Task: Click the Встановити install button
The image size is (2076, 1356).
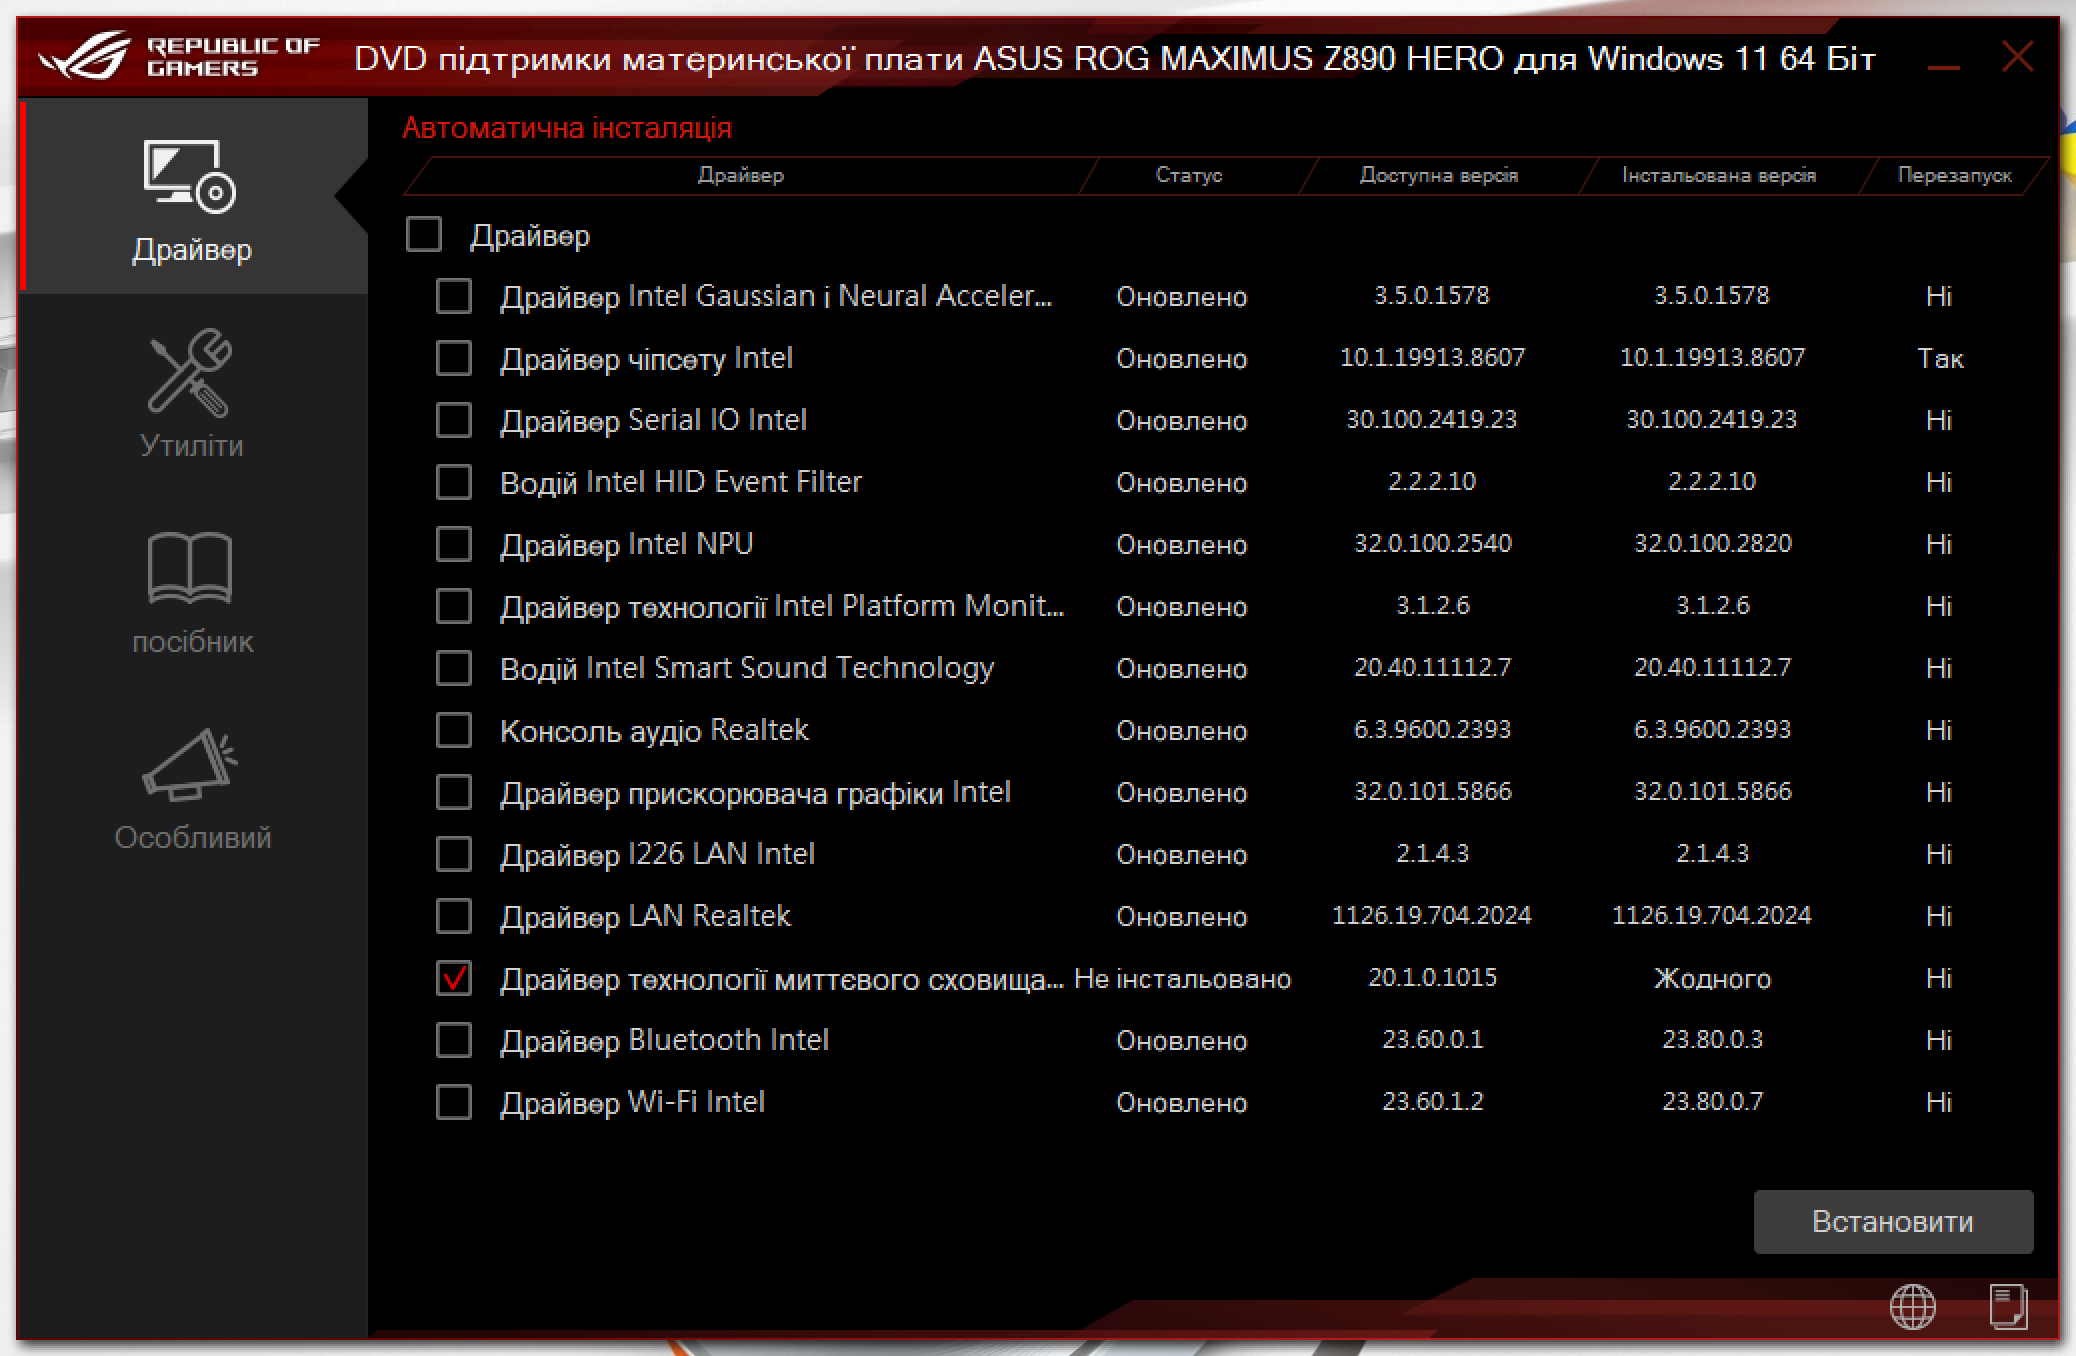Action: point(1893,1221)
